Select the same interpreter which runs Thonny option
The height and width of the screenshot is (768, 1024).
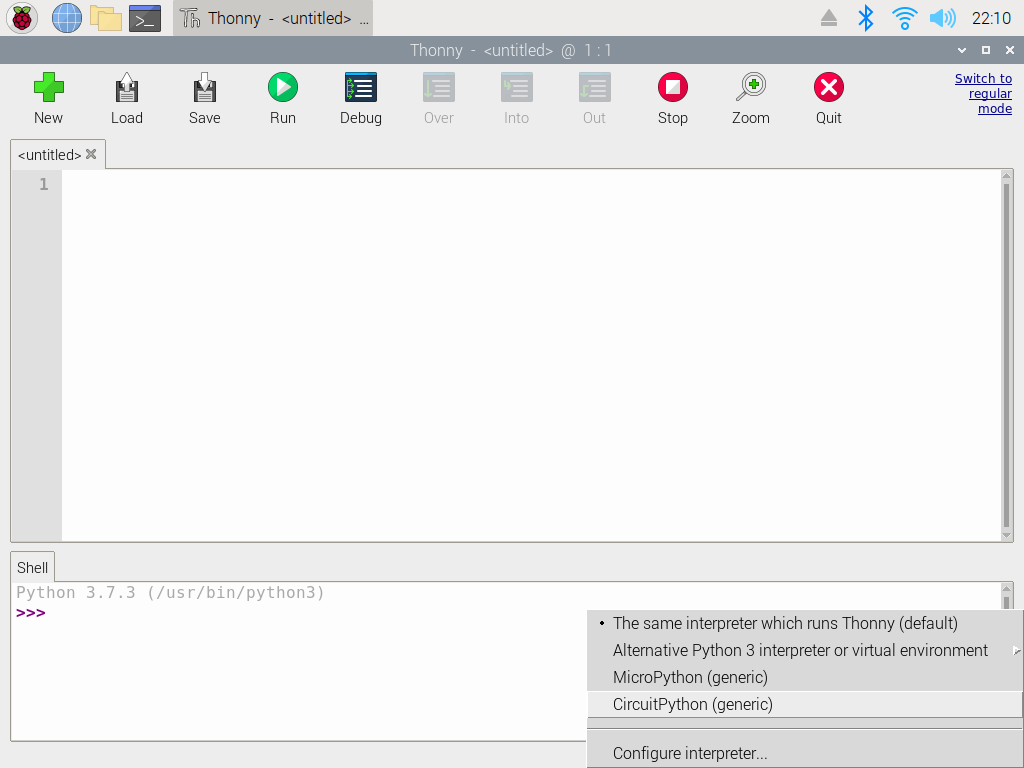[805, 624]
